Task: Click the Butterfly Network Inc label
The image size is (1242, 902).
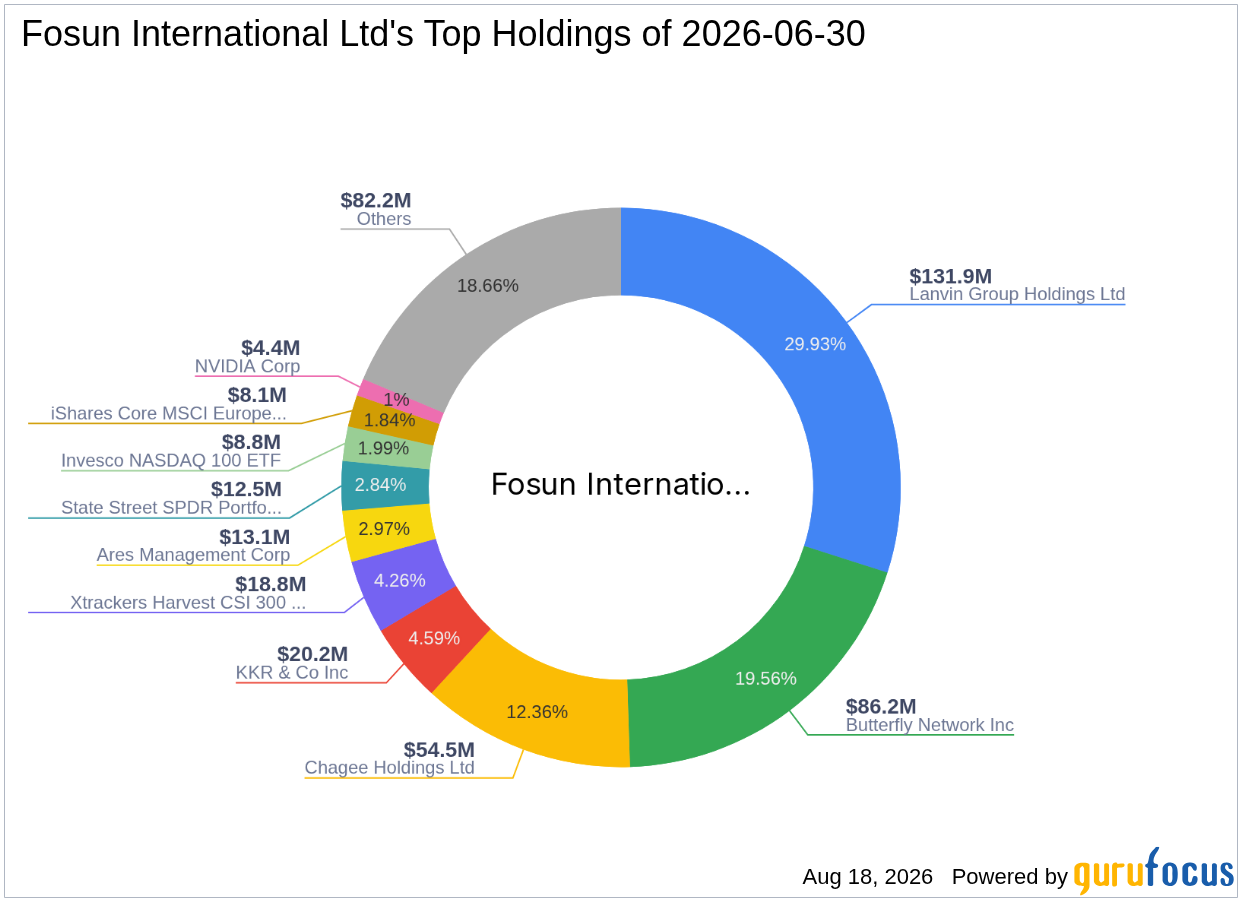Action: 930,726
